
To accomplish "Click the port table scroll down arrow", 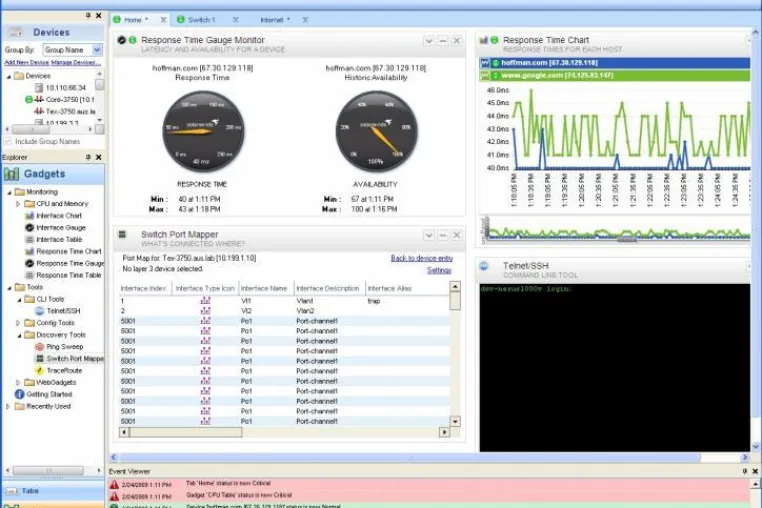I will click(455, 421).
